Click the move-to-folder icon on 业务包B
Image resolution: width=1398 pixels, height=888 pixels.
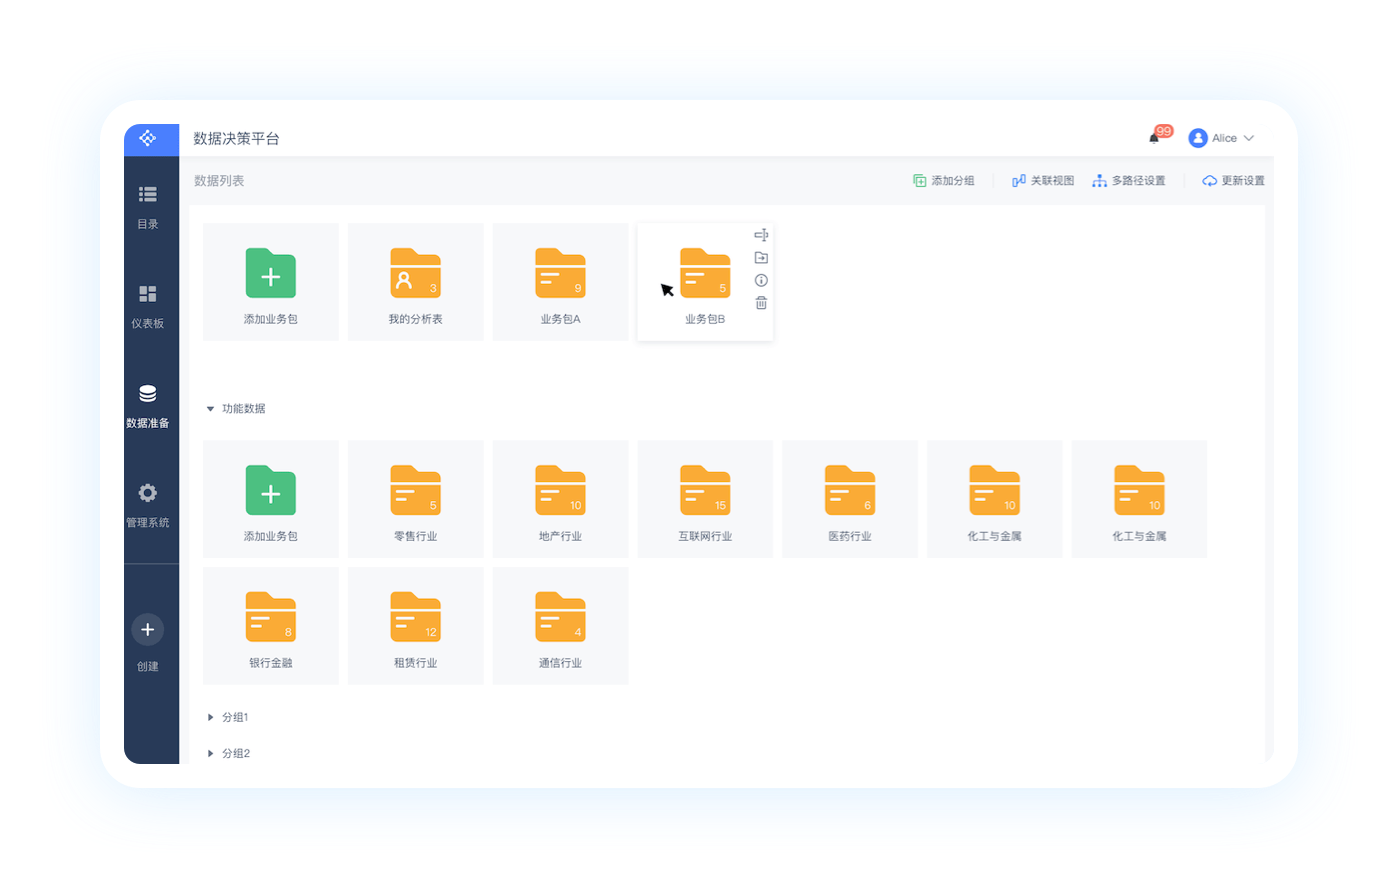click(x=761, y=258)
